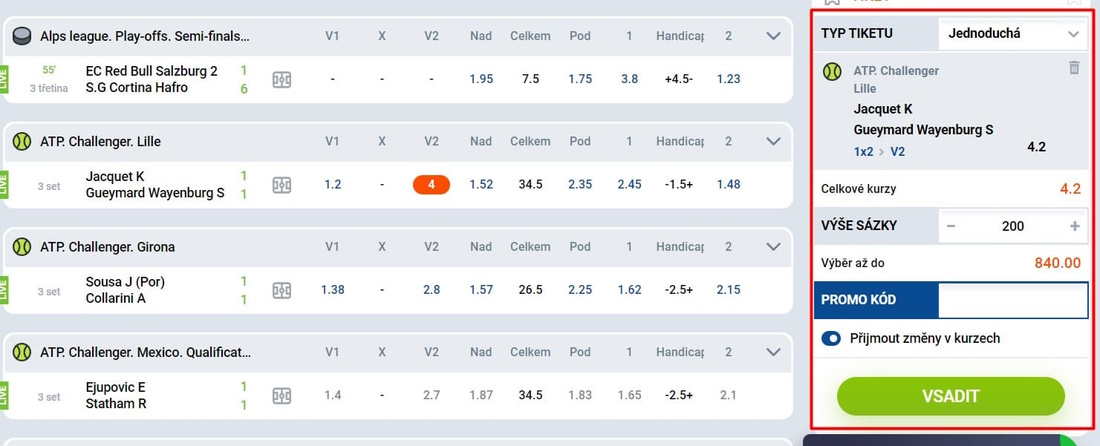Click the tennis ball icon for ATP Challenger Girona
Viewport: 1100px width, 446px height.
(x=22, y=247)
